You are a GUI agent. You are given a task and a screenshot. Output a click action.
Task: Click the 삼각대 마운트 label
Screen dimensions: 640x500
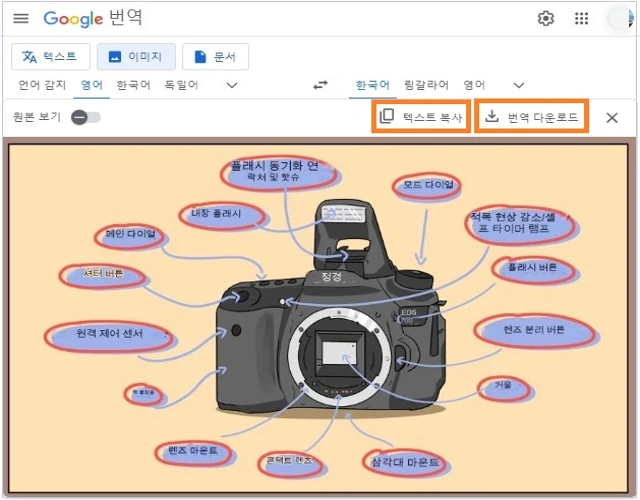pyautogui.click(x=405, y=462)
